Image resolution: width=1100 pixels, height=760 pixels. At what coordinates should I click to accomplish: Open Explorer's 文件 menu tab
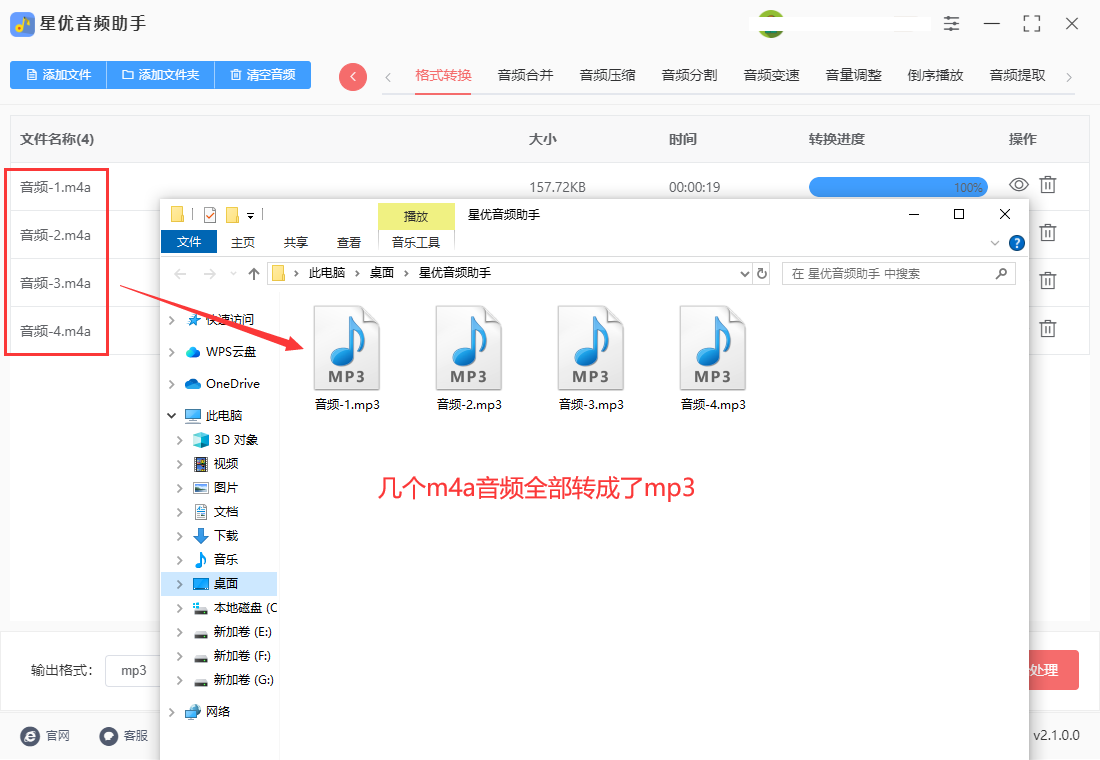(x=189, y=242)
